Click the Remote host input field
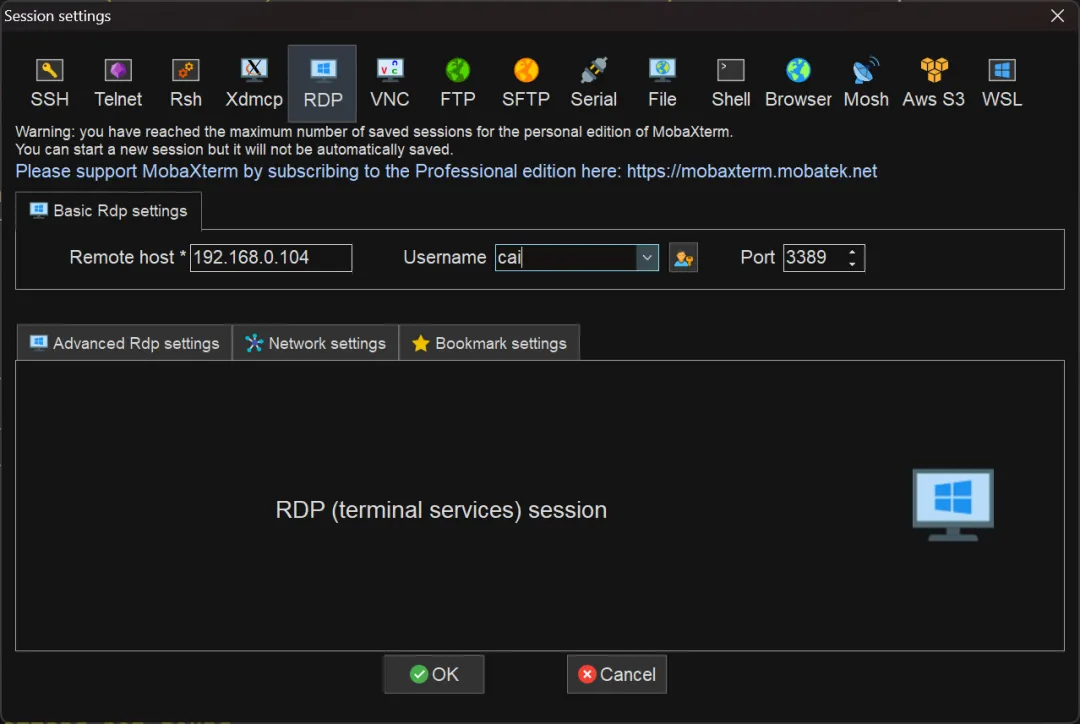The height and width of the screenshot is (724, 1080). point(271,258)
